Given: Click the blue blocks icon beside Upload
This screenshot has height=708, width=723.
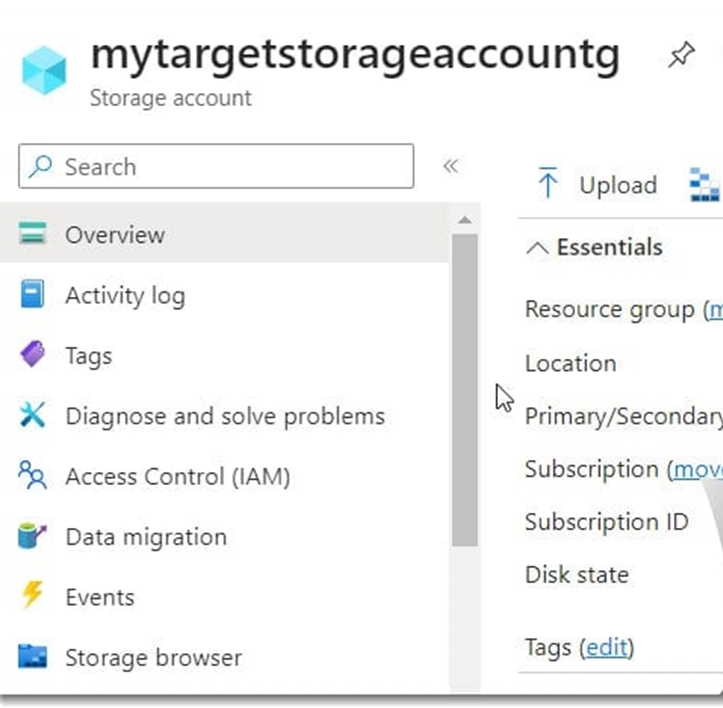Looking at the screenshot, I should (x=705, y=184).
